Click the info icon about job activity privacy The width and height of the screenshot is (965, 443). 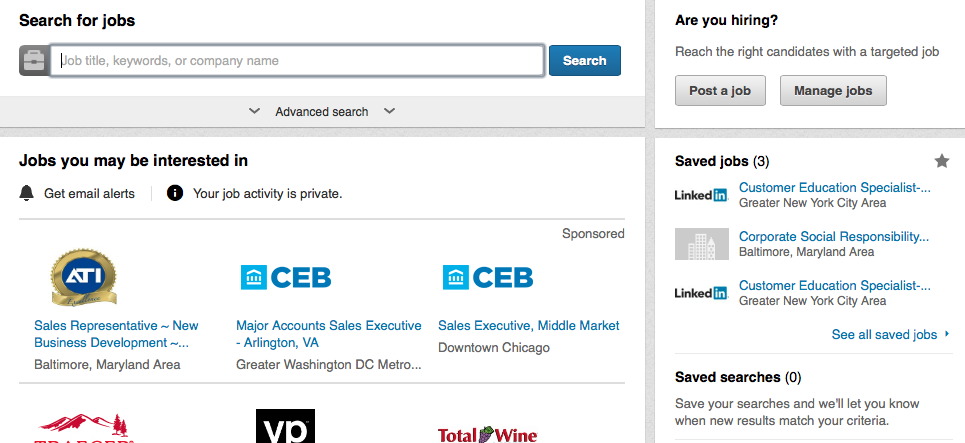click(175, 193)
